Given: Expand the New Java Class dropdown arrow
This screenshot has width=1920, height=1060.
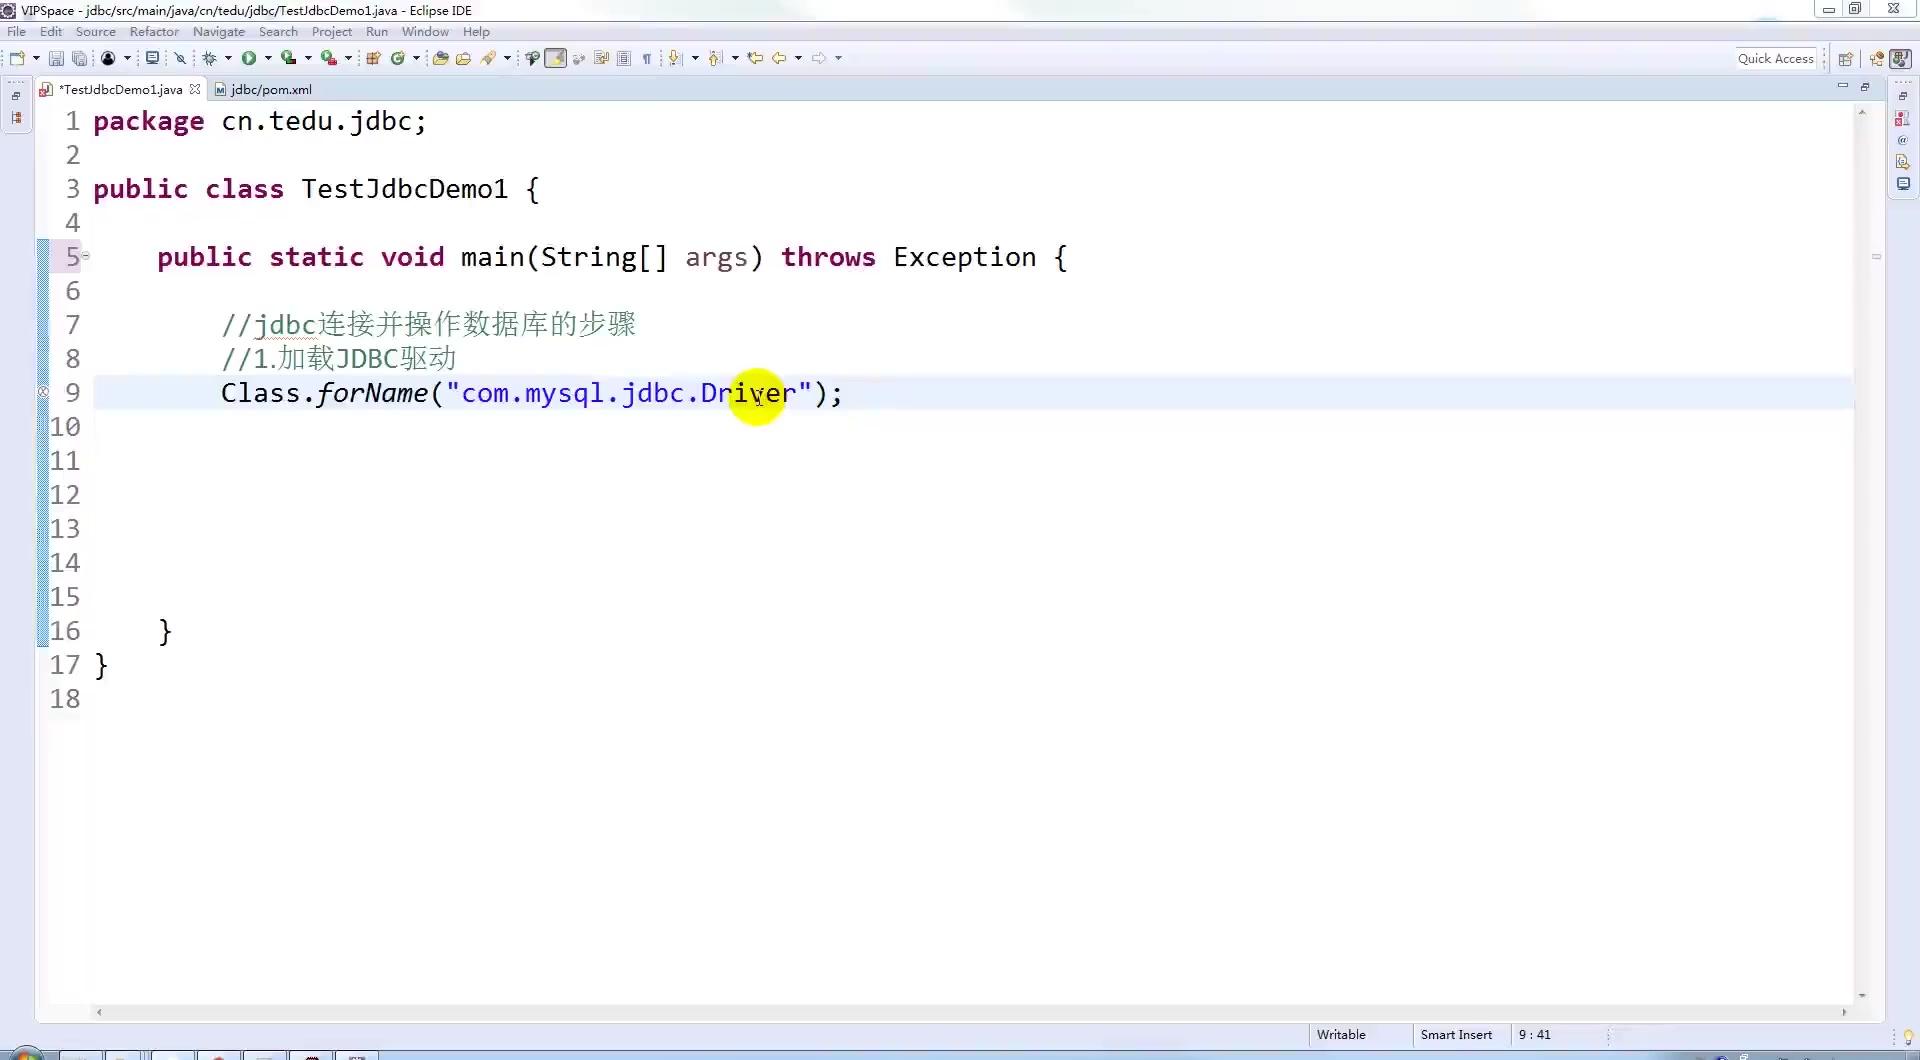Looking at the screenshot, I should 416,58.
